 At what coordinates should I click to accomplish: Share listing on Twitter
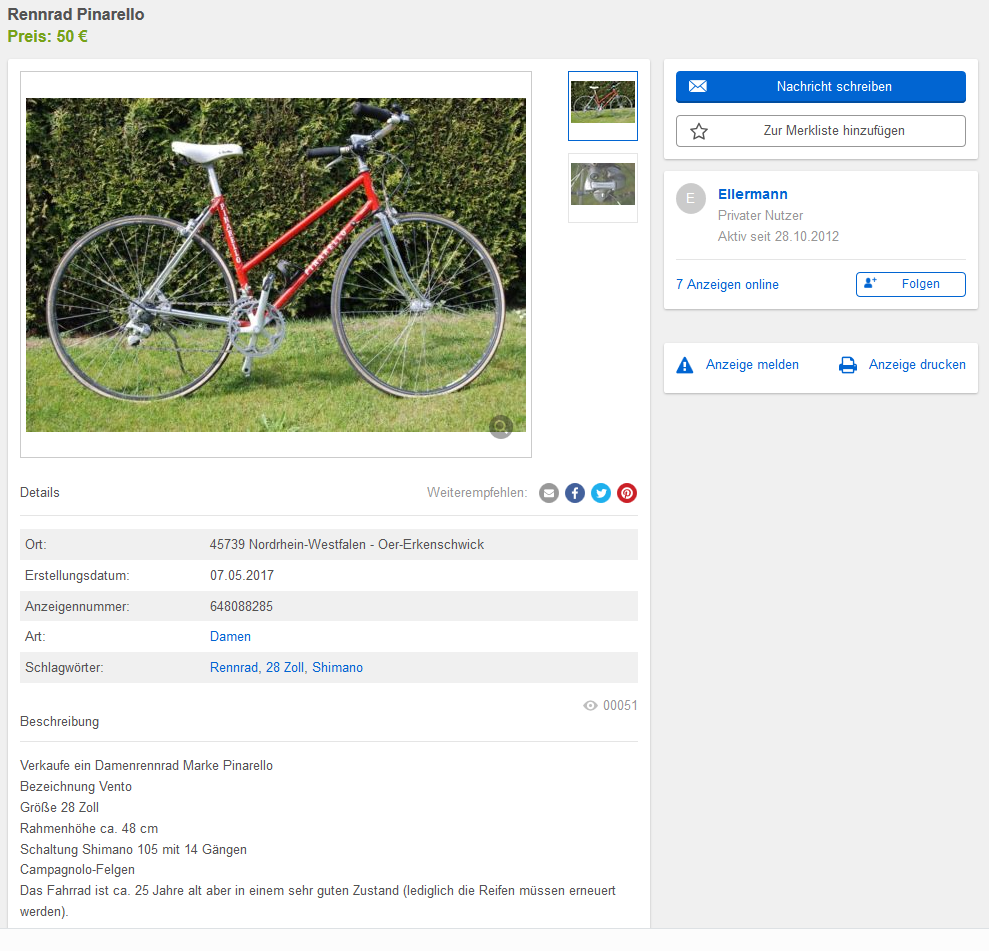pyautogui.click(x=601, y=493)
